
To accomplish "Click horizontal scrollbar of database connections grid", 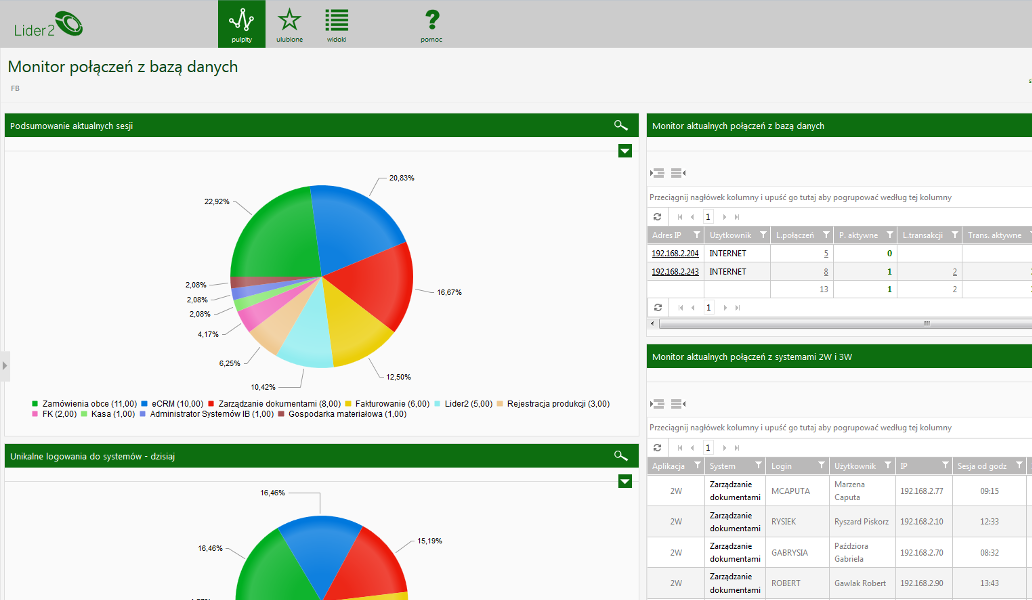I will click(x=846, y=324).
